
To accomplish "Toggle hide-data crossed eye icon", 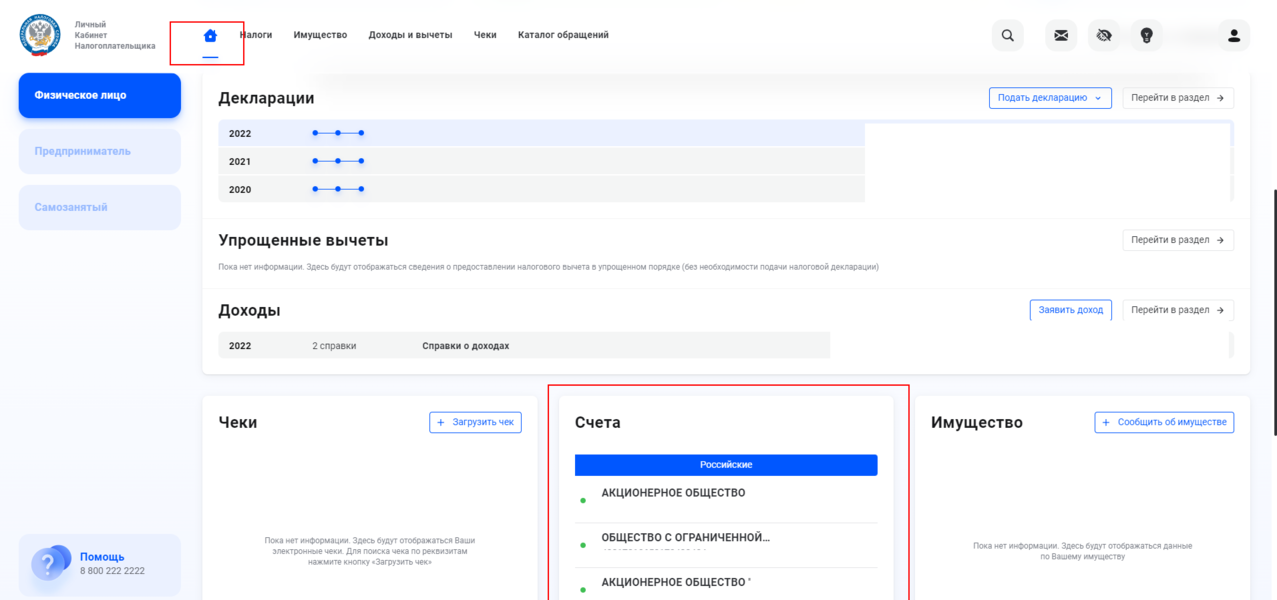I will (x=1104, y=36).
